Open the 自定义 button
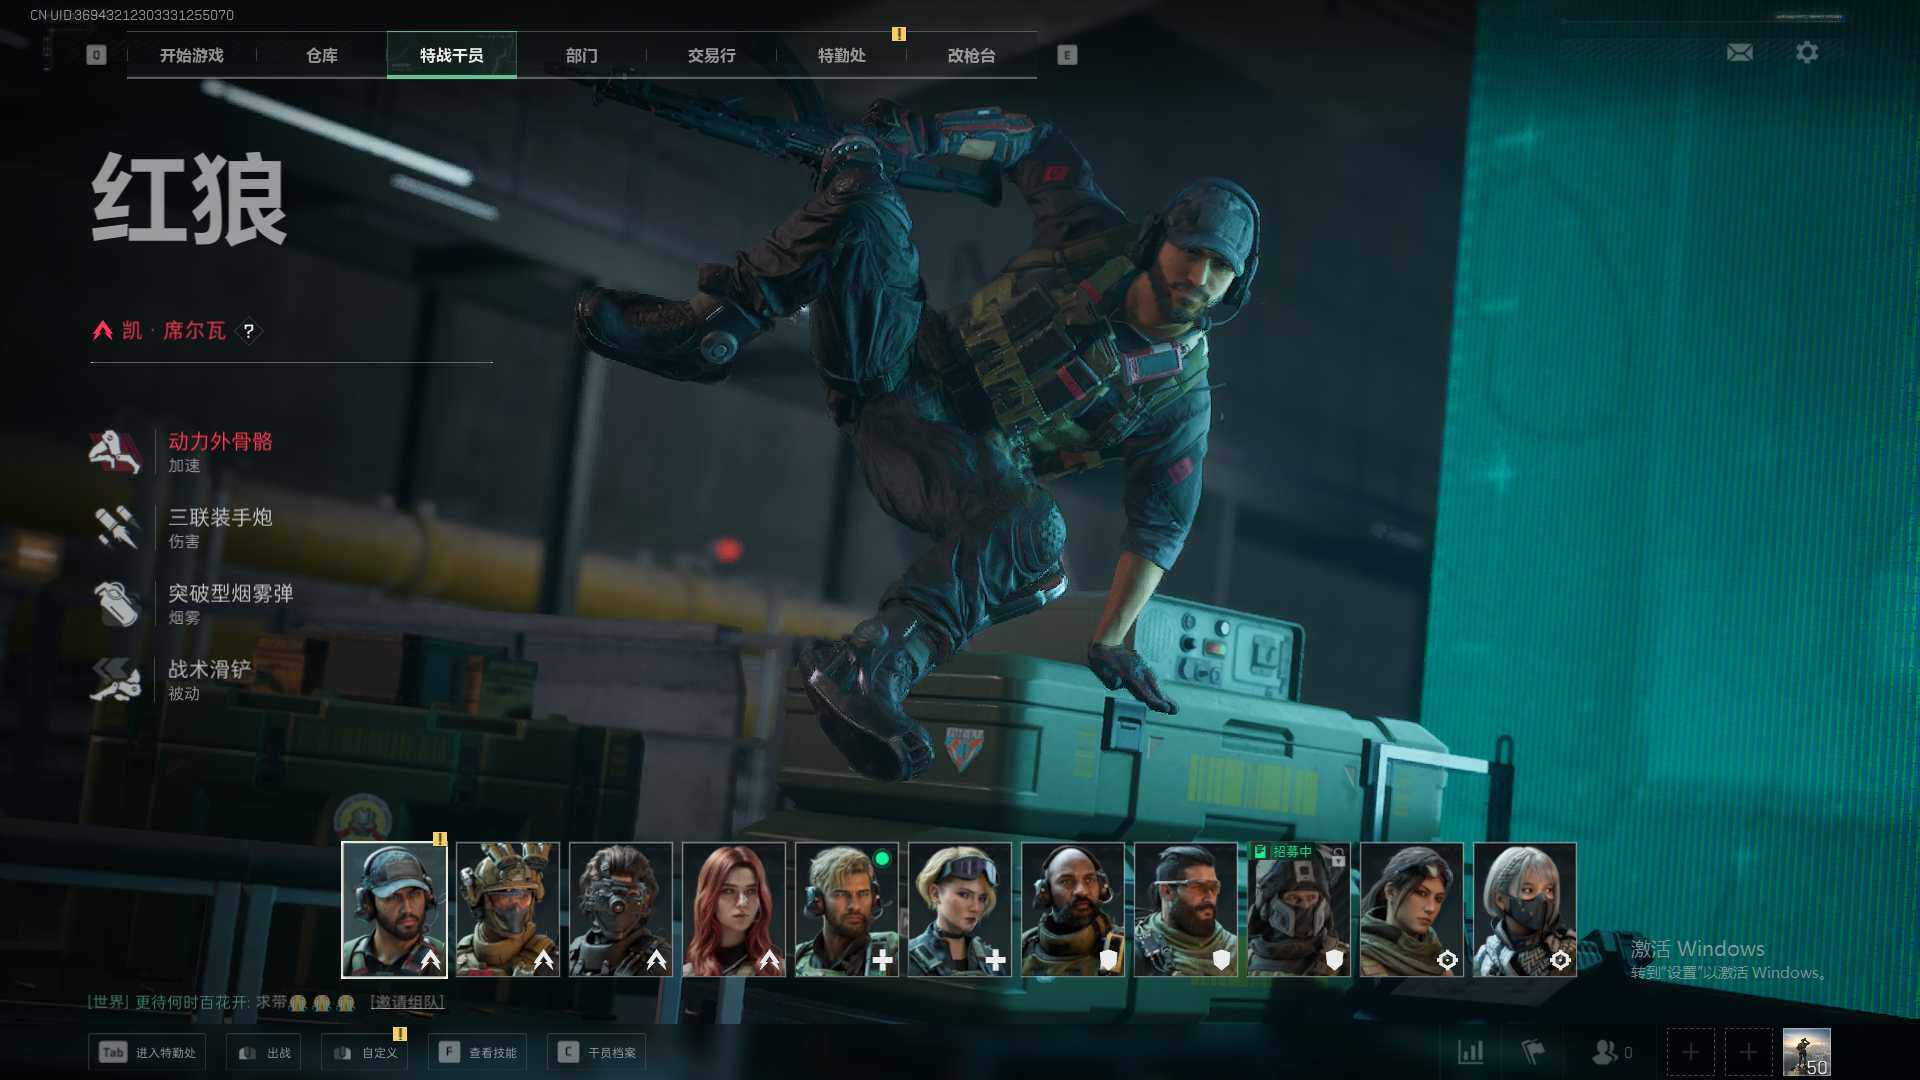Screen dimensions: 1920x1080 tap(365, 1052)
